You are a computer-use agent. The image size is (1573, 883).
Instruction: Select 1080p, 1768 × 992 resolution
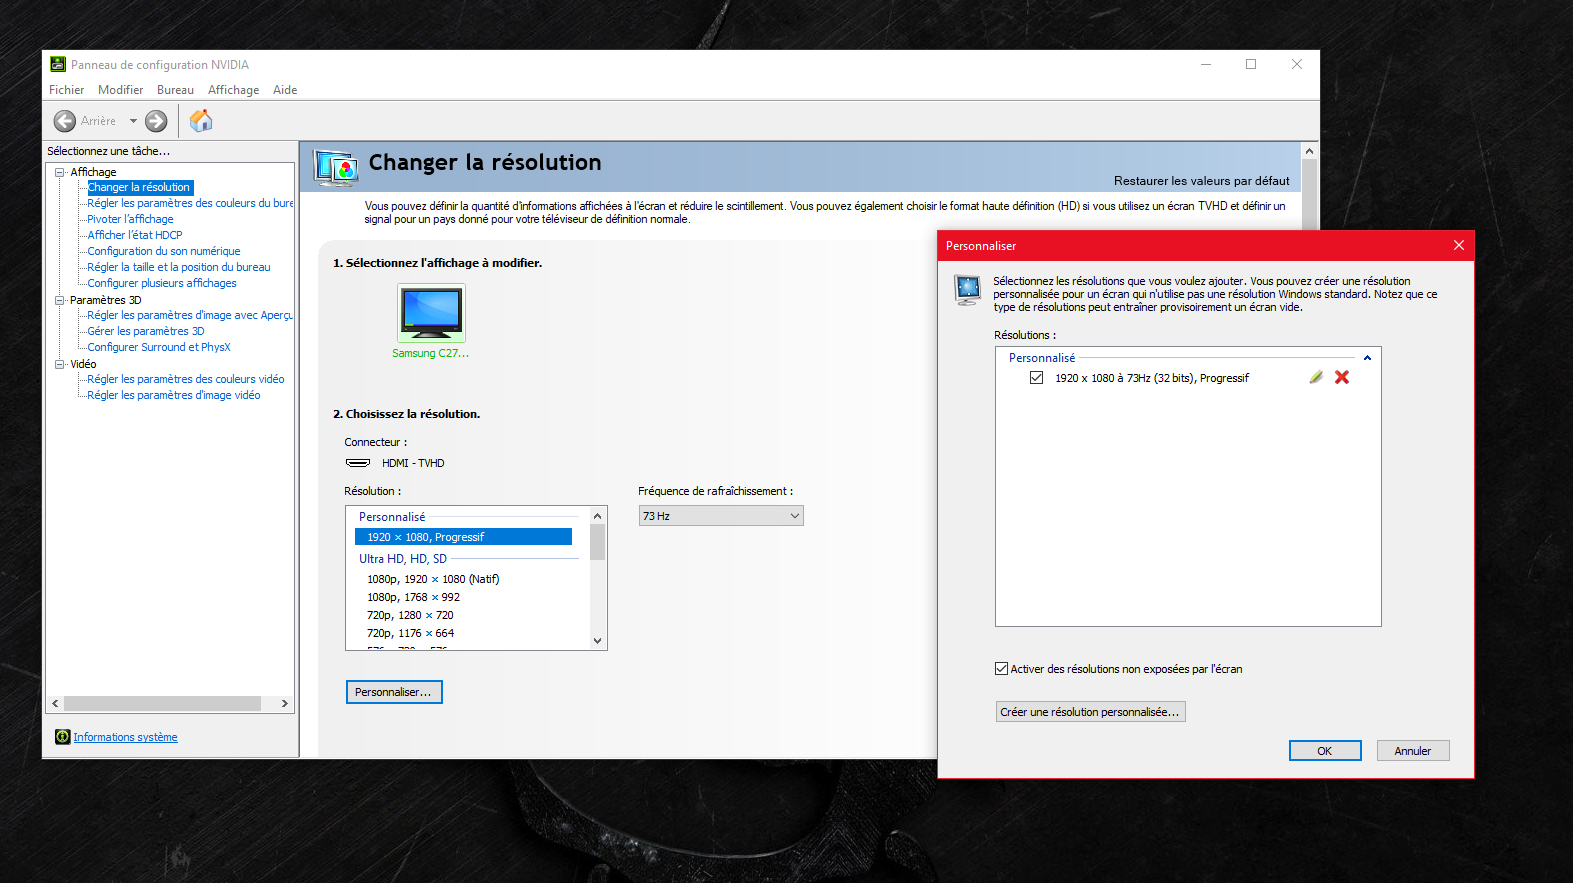[x=413, y=597]
